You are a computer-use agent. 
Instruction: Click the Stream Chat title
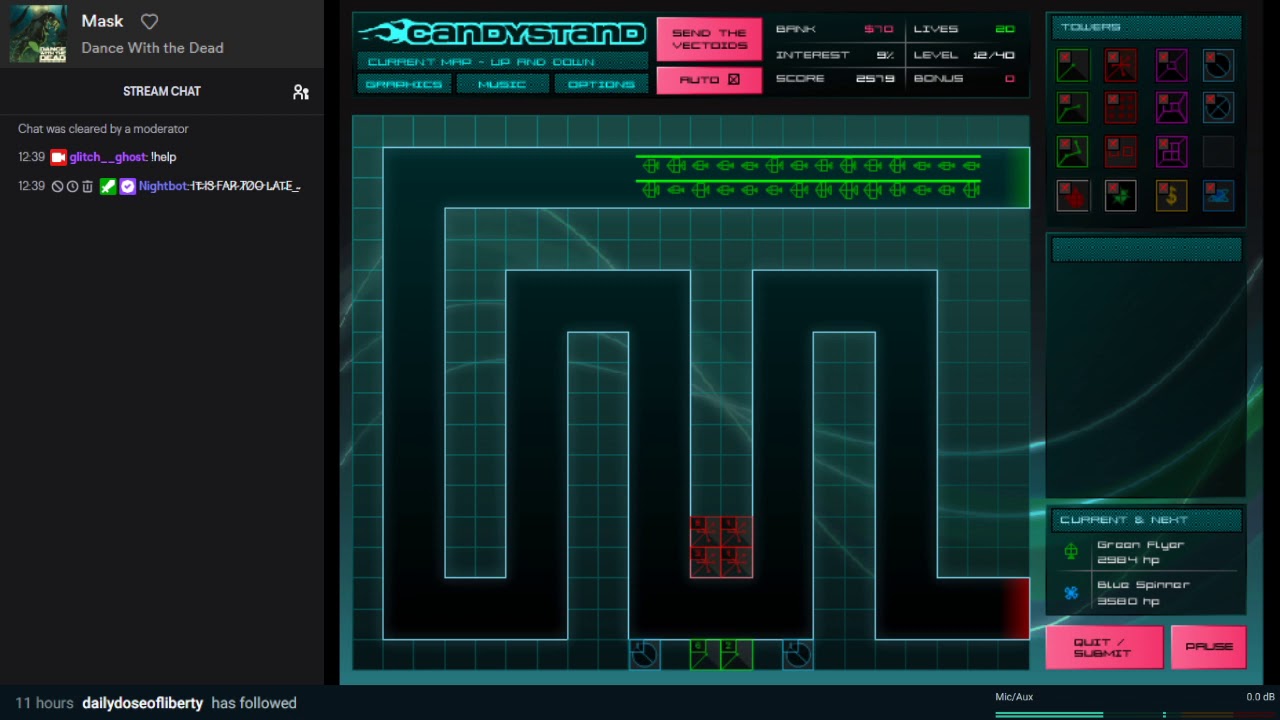[x=162, y=91]
